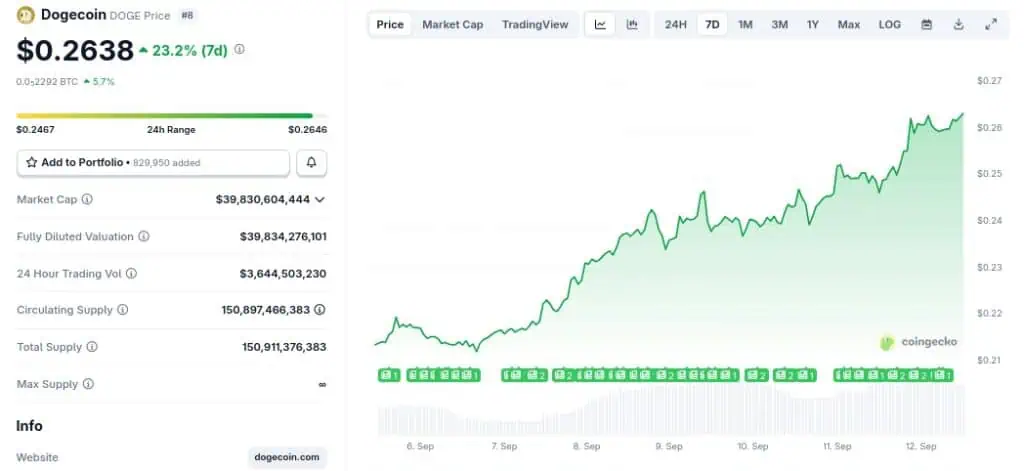Click the 9. Sep date axis label
Image resolution: width=1024 pixels, height=471 pixels.
[x=669, y=446]
